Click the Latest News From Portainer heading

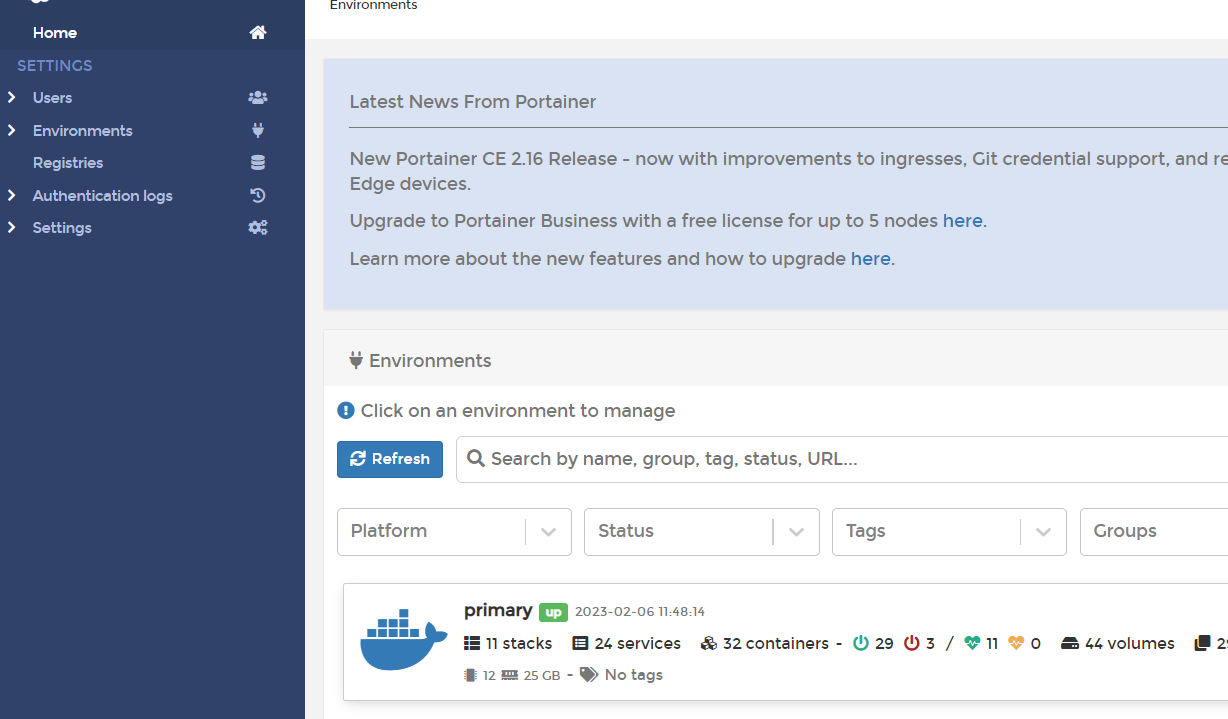[x=473, y=102]
